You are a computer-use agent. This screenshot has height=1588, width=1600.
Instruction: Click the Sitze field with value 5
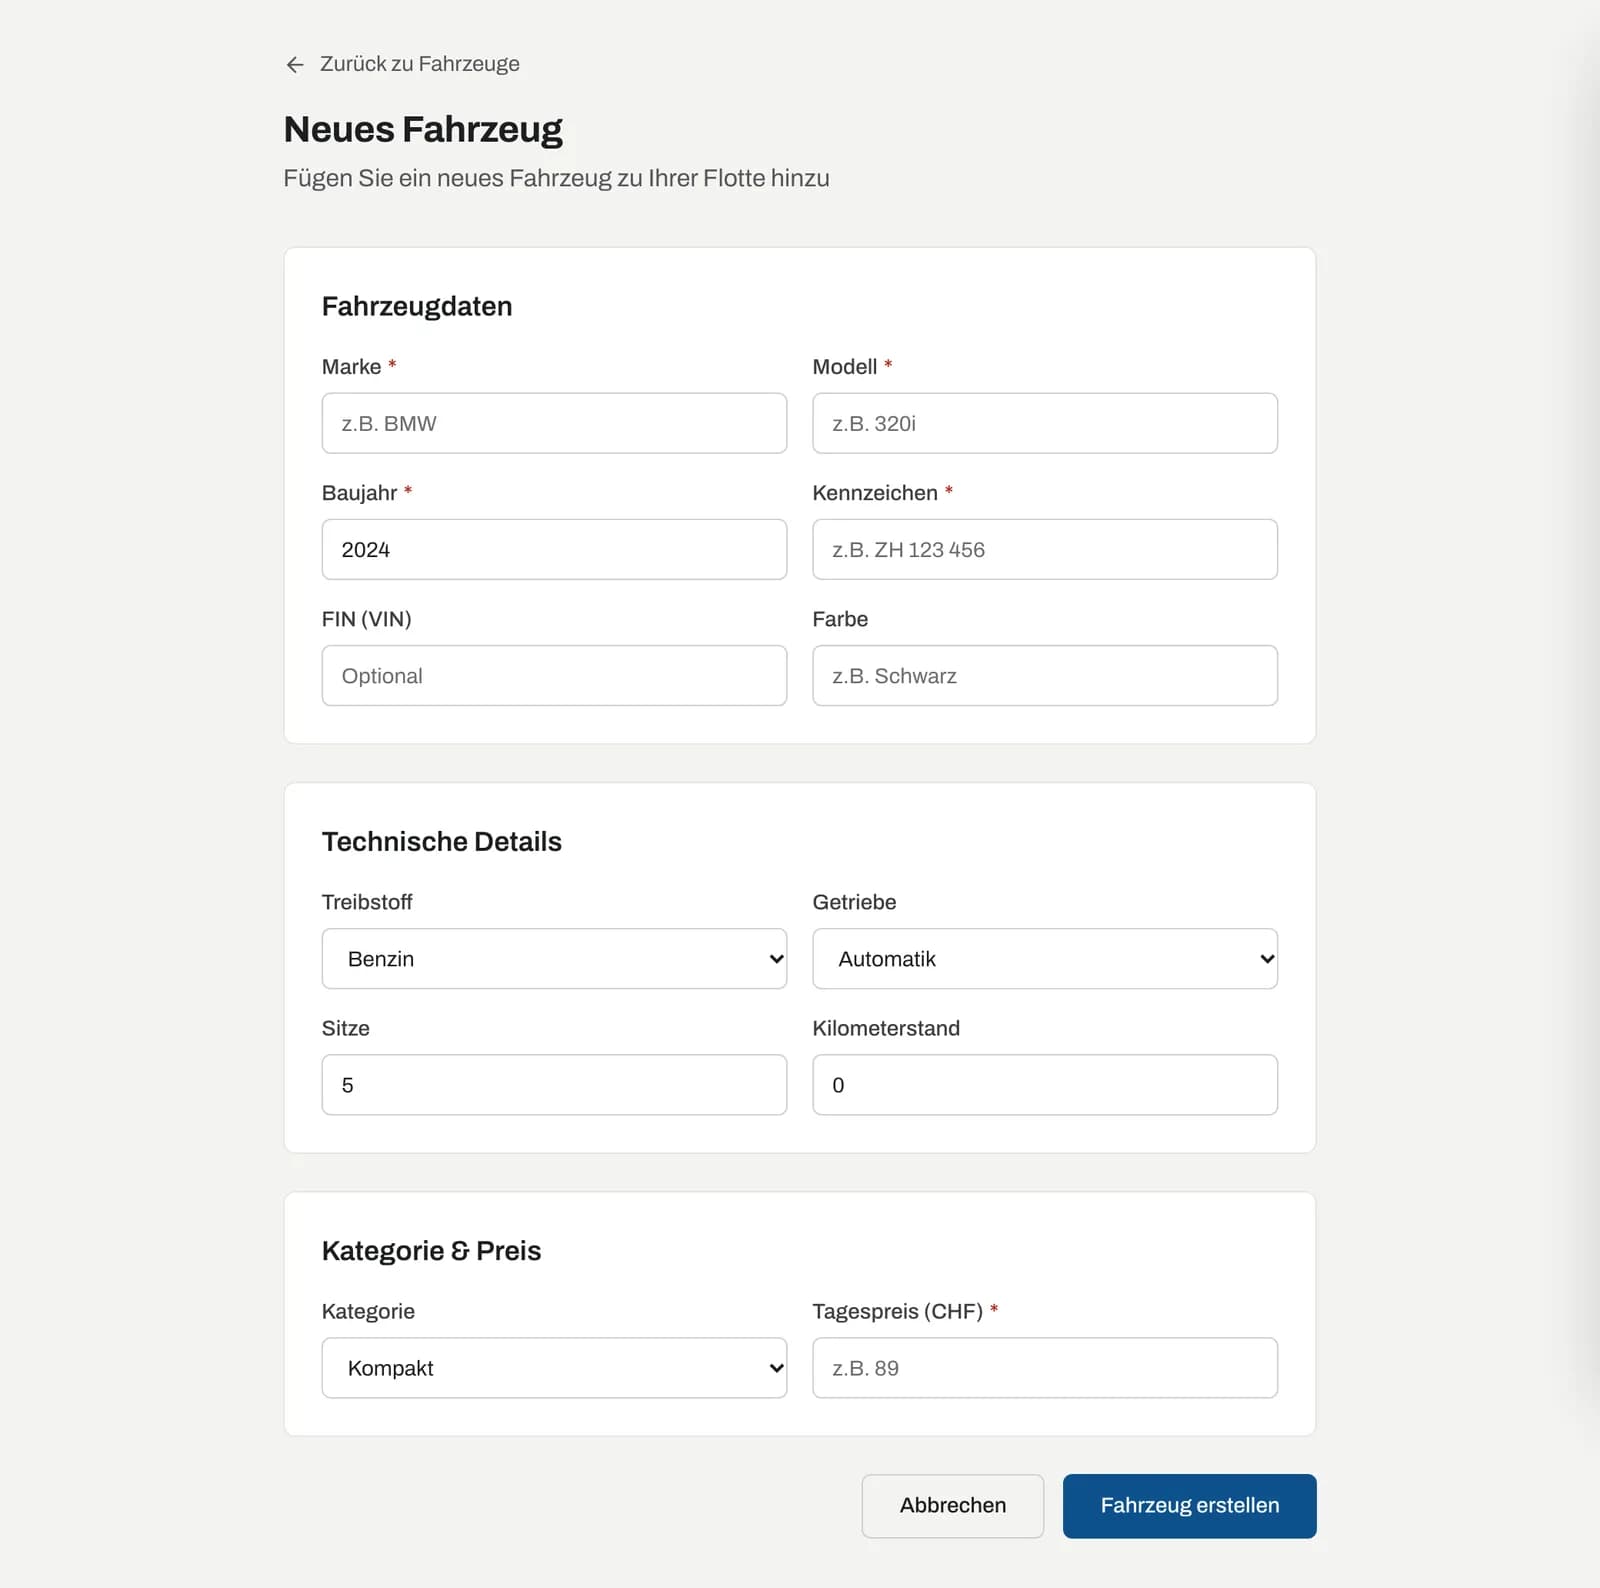(x=554, y=1085)
